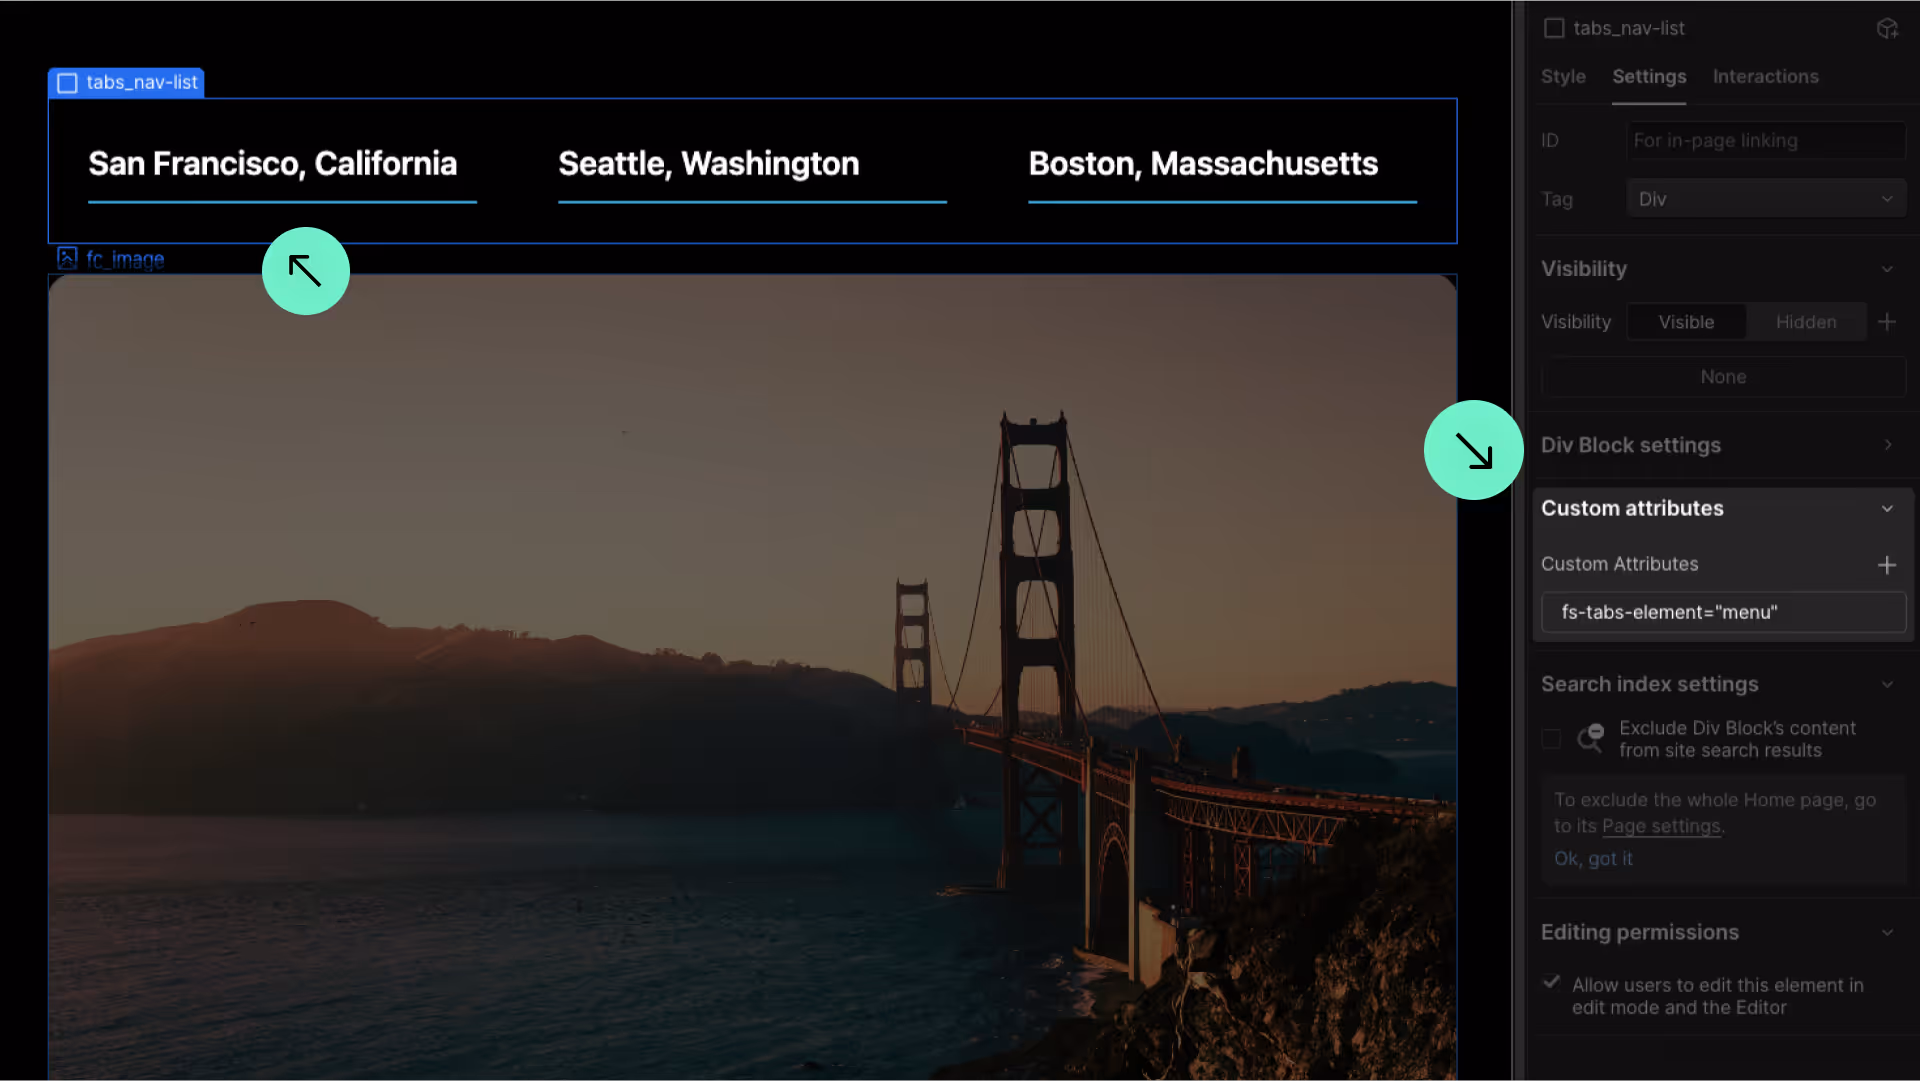Click the tabs_nav-list selection label on canvas
Screen dimensions: 1920x1081
click(x=126, y=83)
